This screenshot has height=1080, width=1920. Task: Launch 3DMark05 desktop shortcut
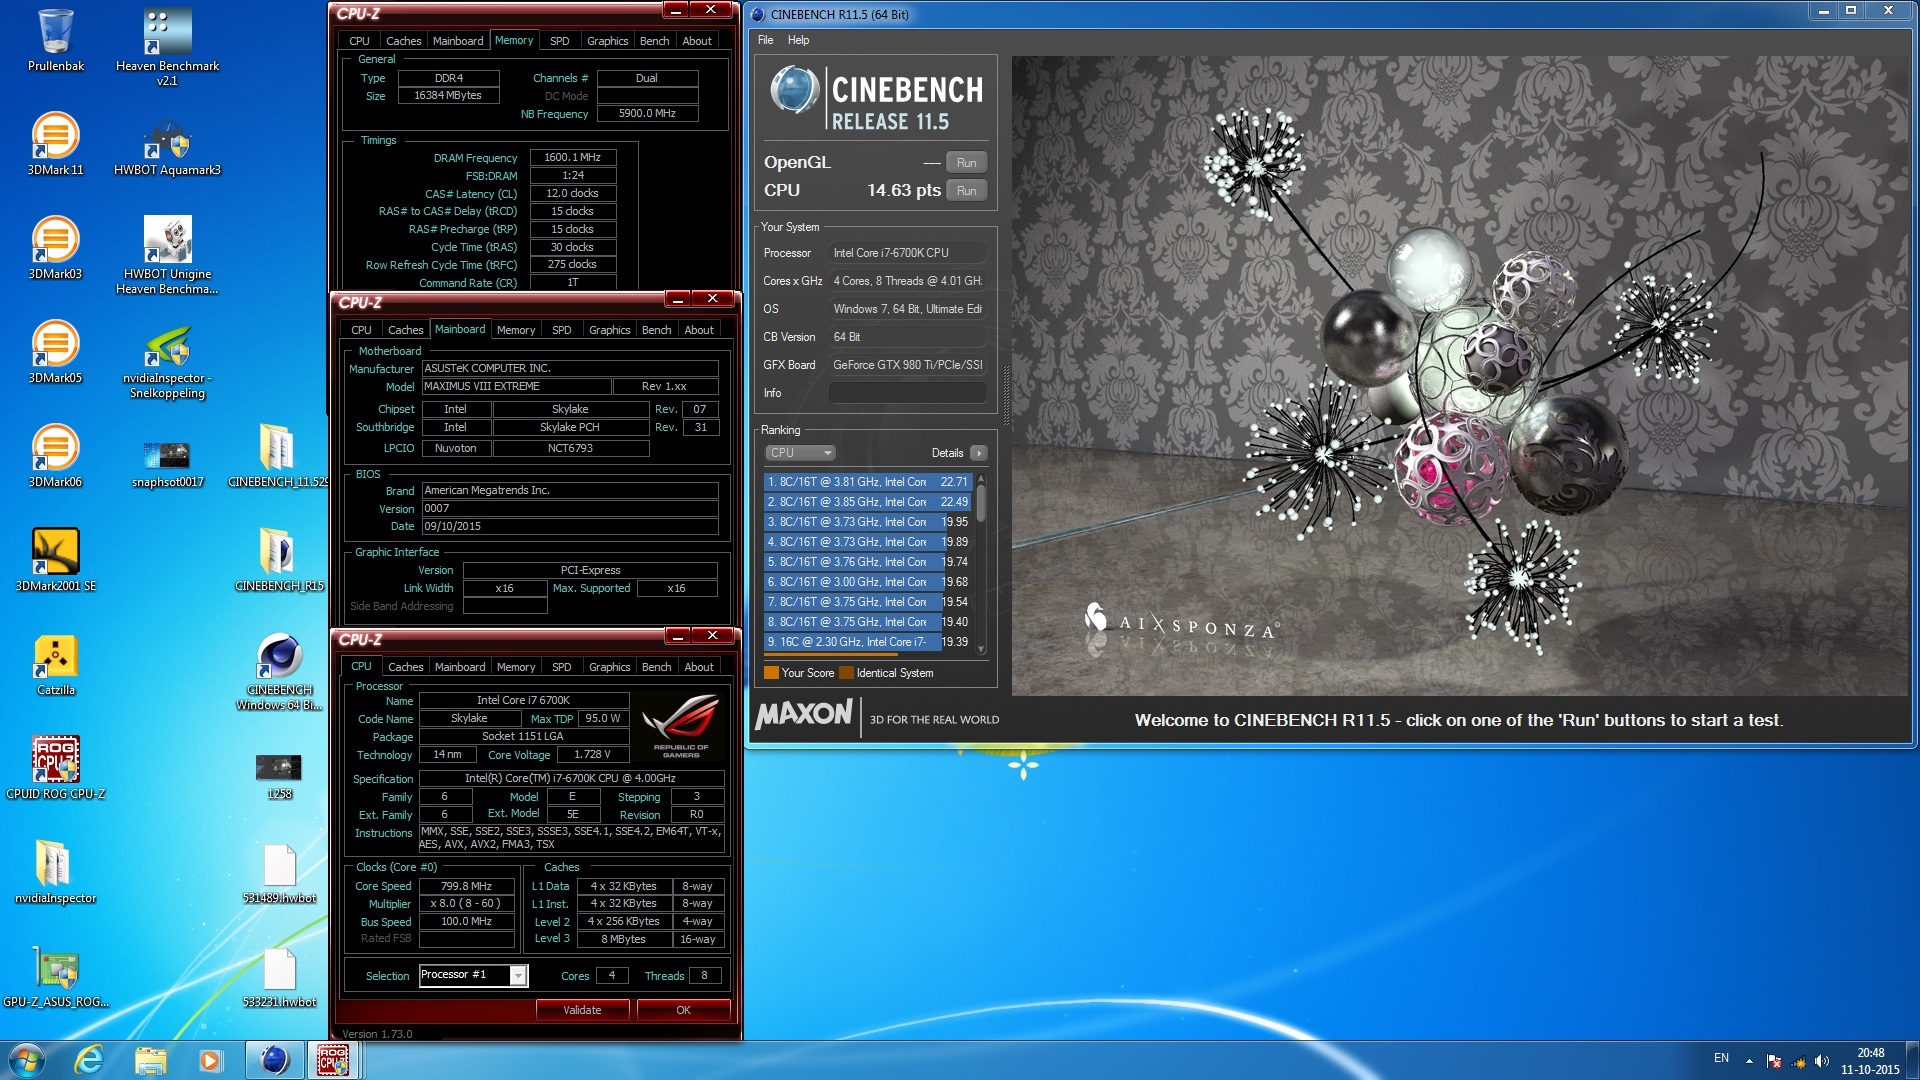click(x=56, y=352)
